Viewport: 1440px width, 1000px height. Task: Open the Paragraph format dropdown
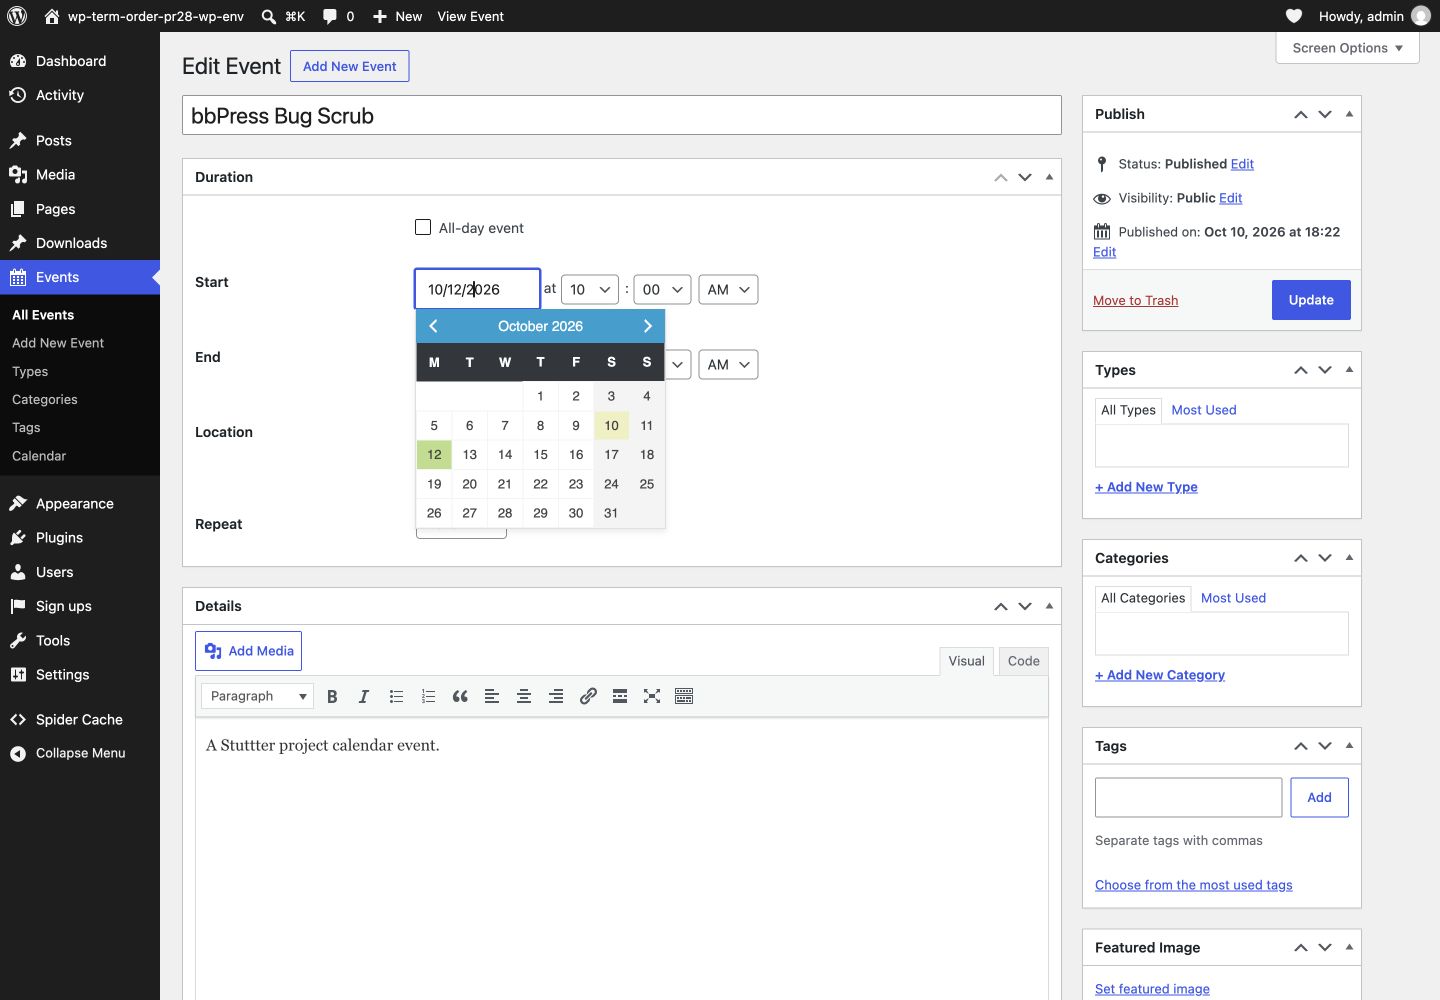(257, 696)
